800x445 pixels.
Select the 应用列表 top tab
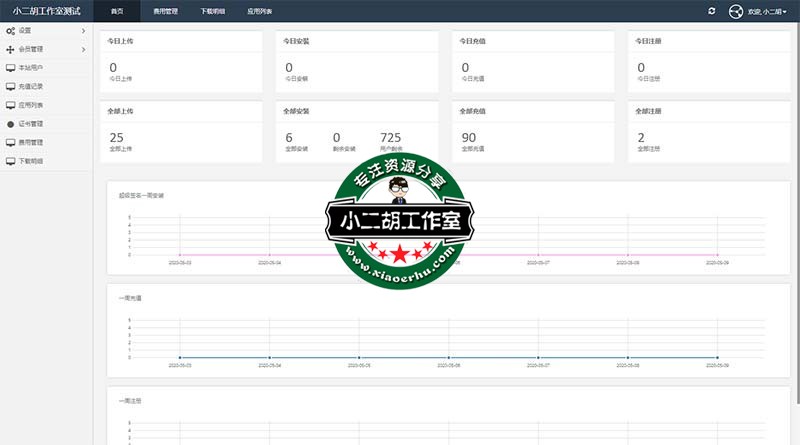pos(259,11)
